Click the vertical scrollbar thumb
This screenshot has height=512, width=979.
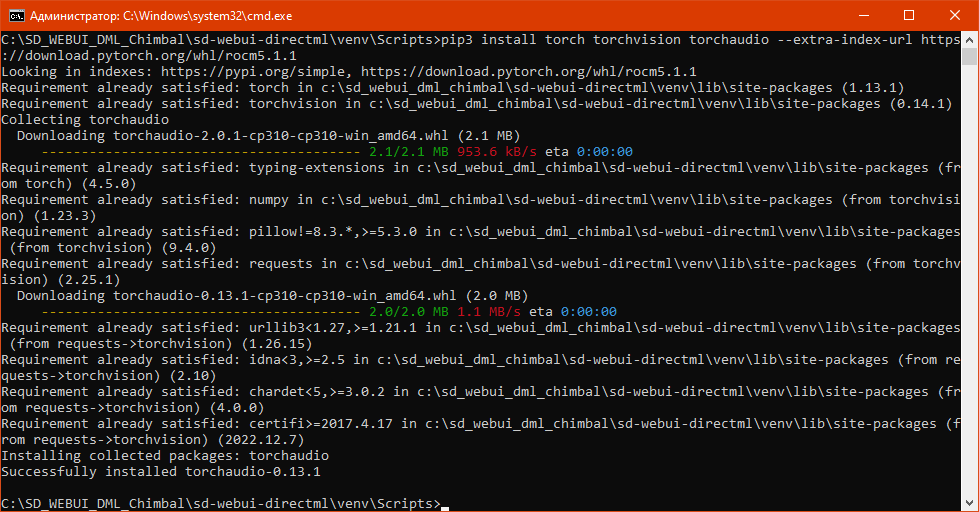coord(969,56)
